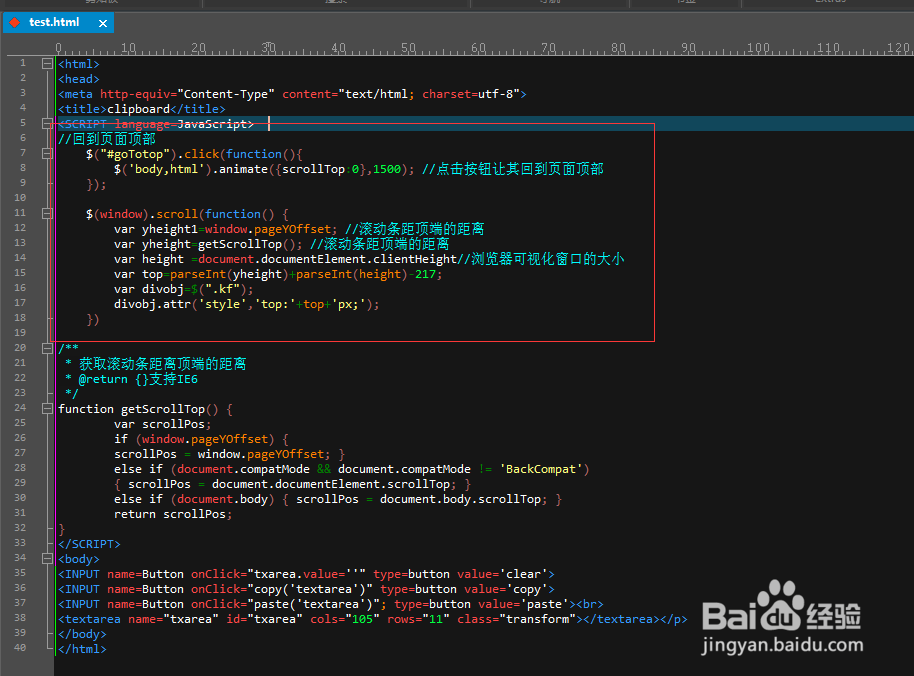Click the closing </html> tag
Screen dimensions: 914x676
82,649
